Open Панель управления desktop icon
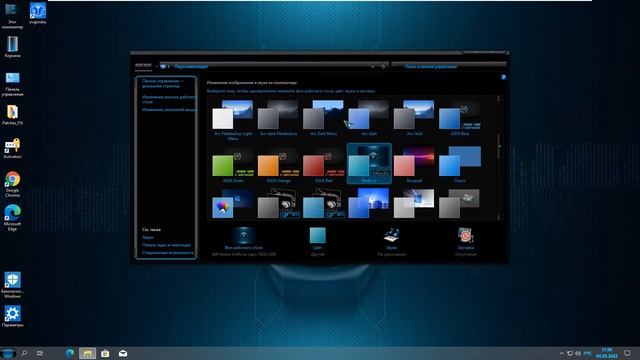 click(12, 84)
